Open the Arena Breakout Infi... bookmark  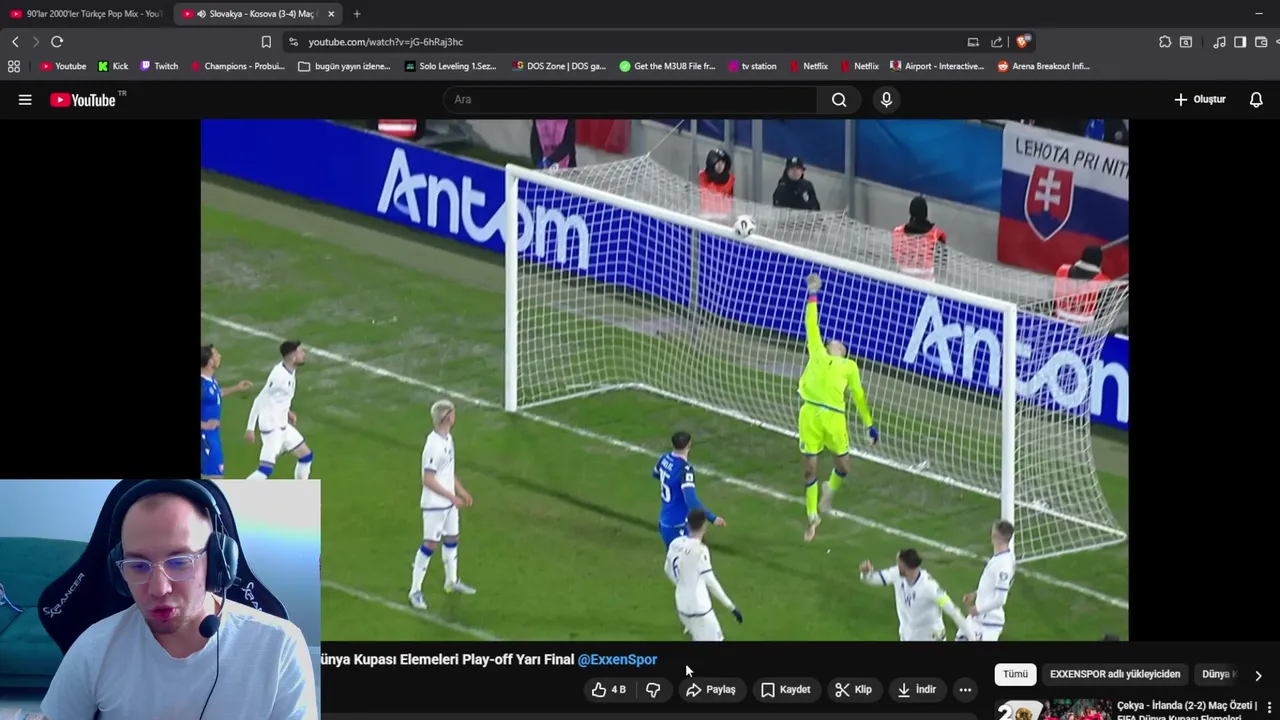tap(1044, 66)
